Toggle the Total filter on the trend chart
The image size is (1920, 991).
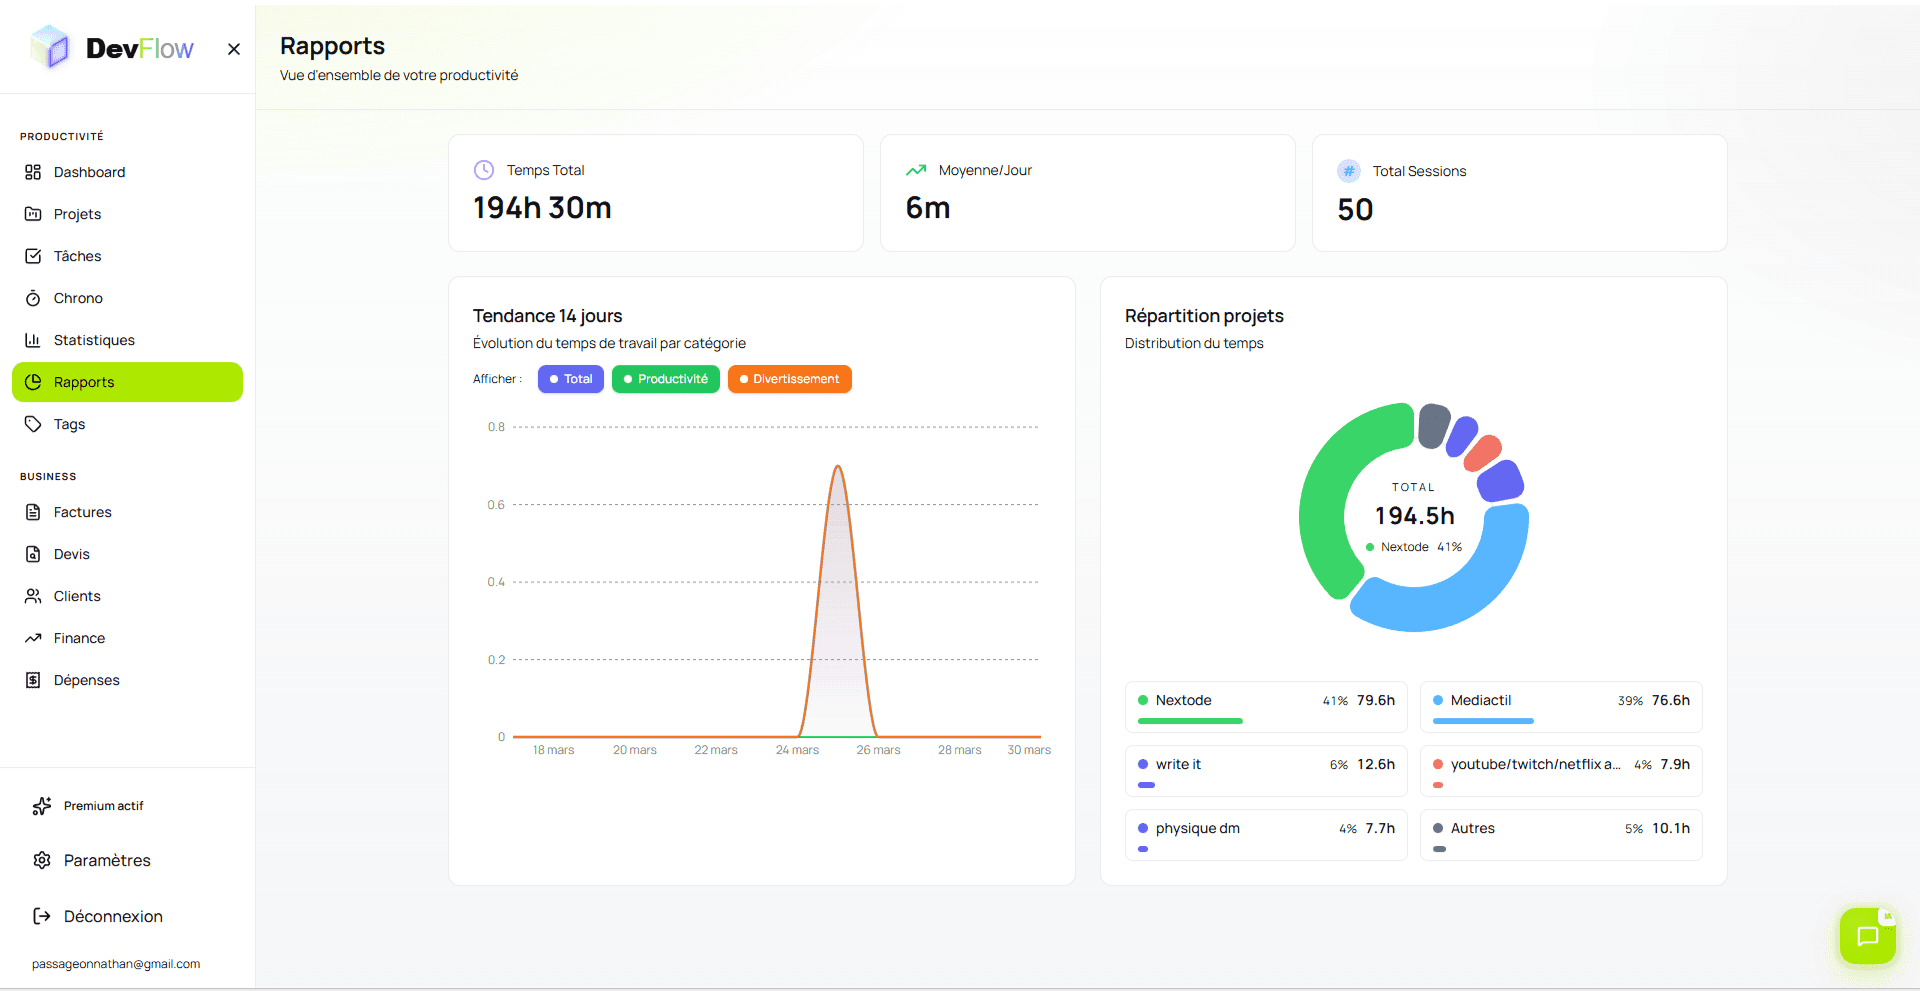570,379
